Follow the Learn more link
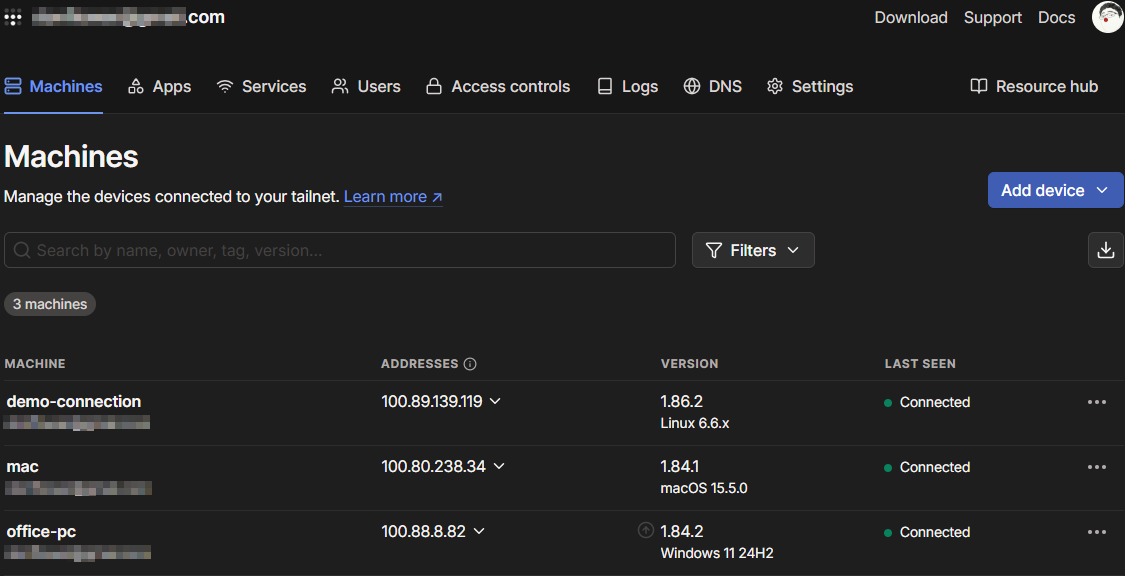This screenshot has width=1125, height=576. point(393,197)
